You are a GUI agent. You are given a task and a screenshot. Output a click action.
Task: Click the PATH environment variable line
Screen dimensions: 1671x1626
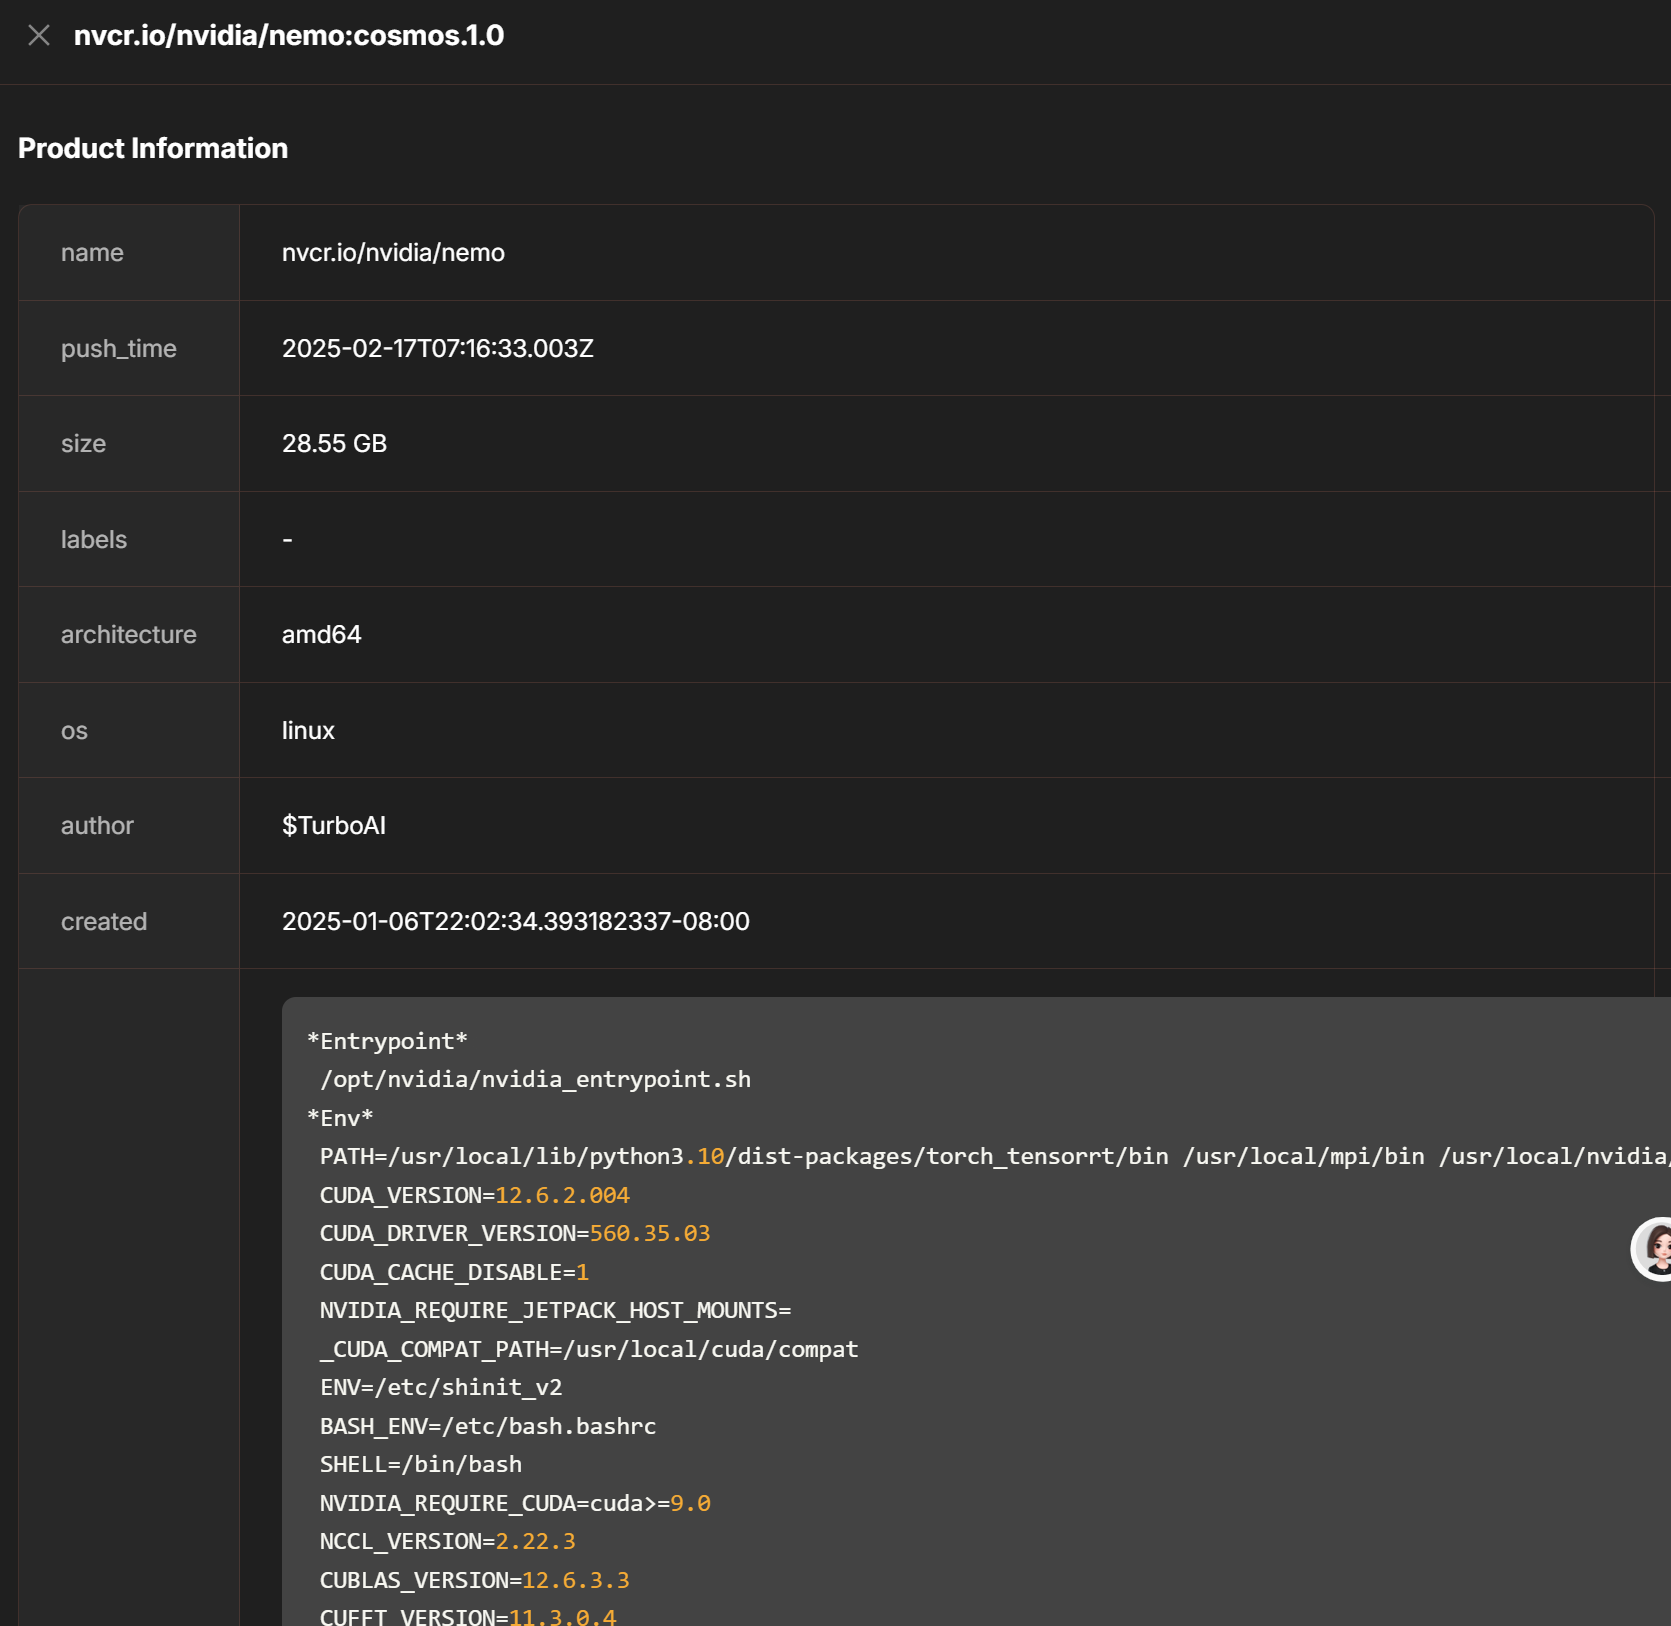pos(900,1157)
